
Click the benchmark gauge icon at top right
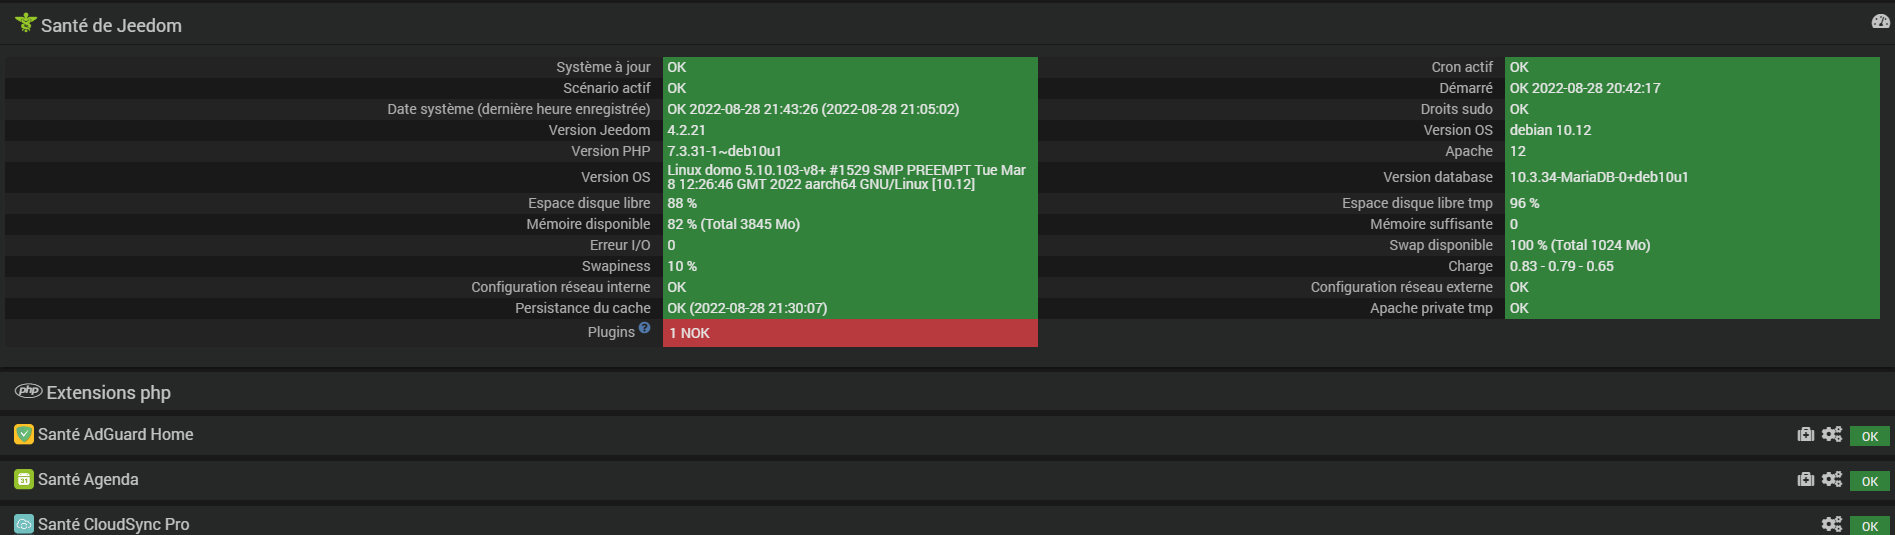point(1880,22)
